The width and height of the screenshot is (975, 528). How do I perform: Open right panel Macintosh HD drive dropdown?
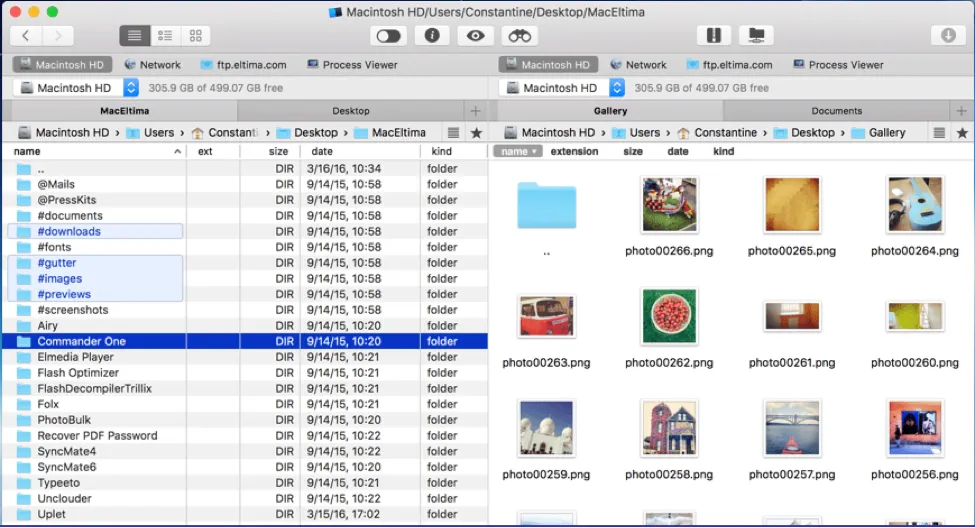click(616, 88)
